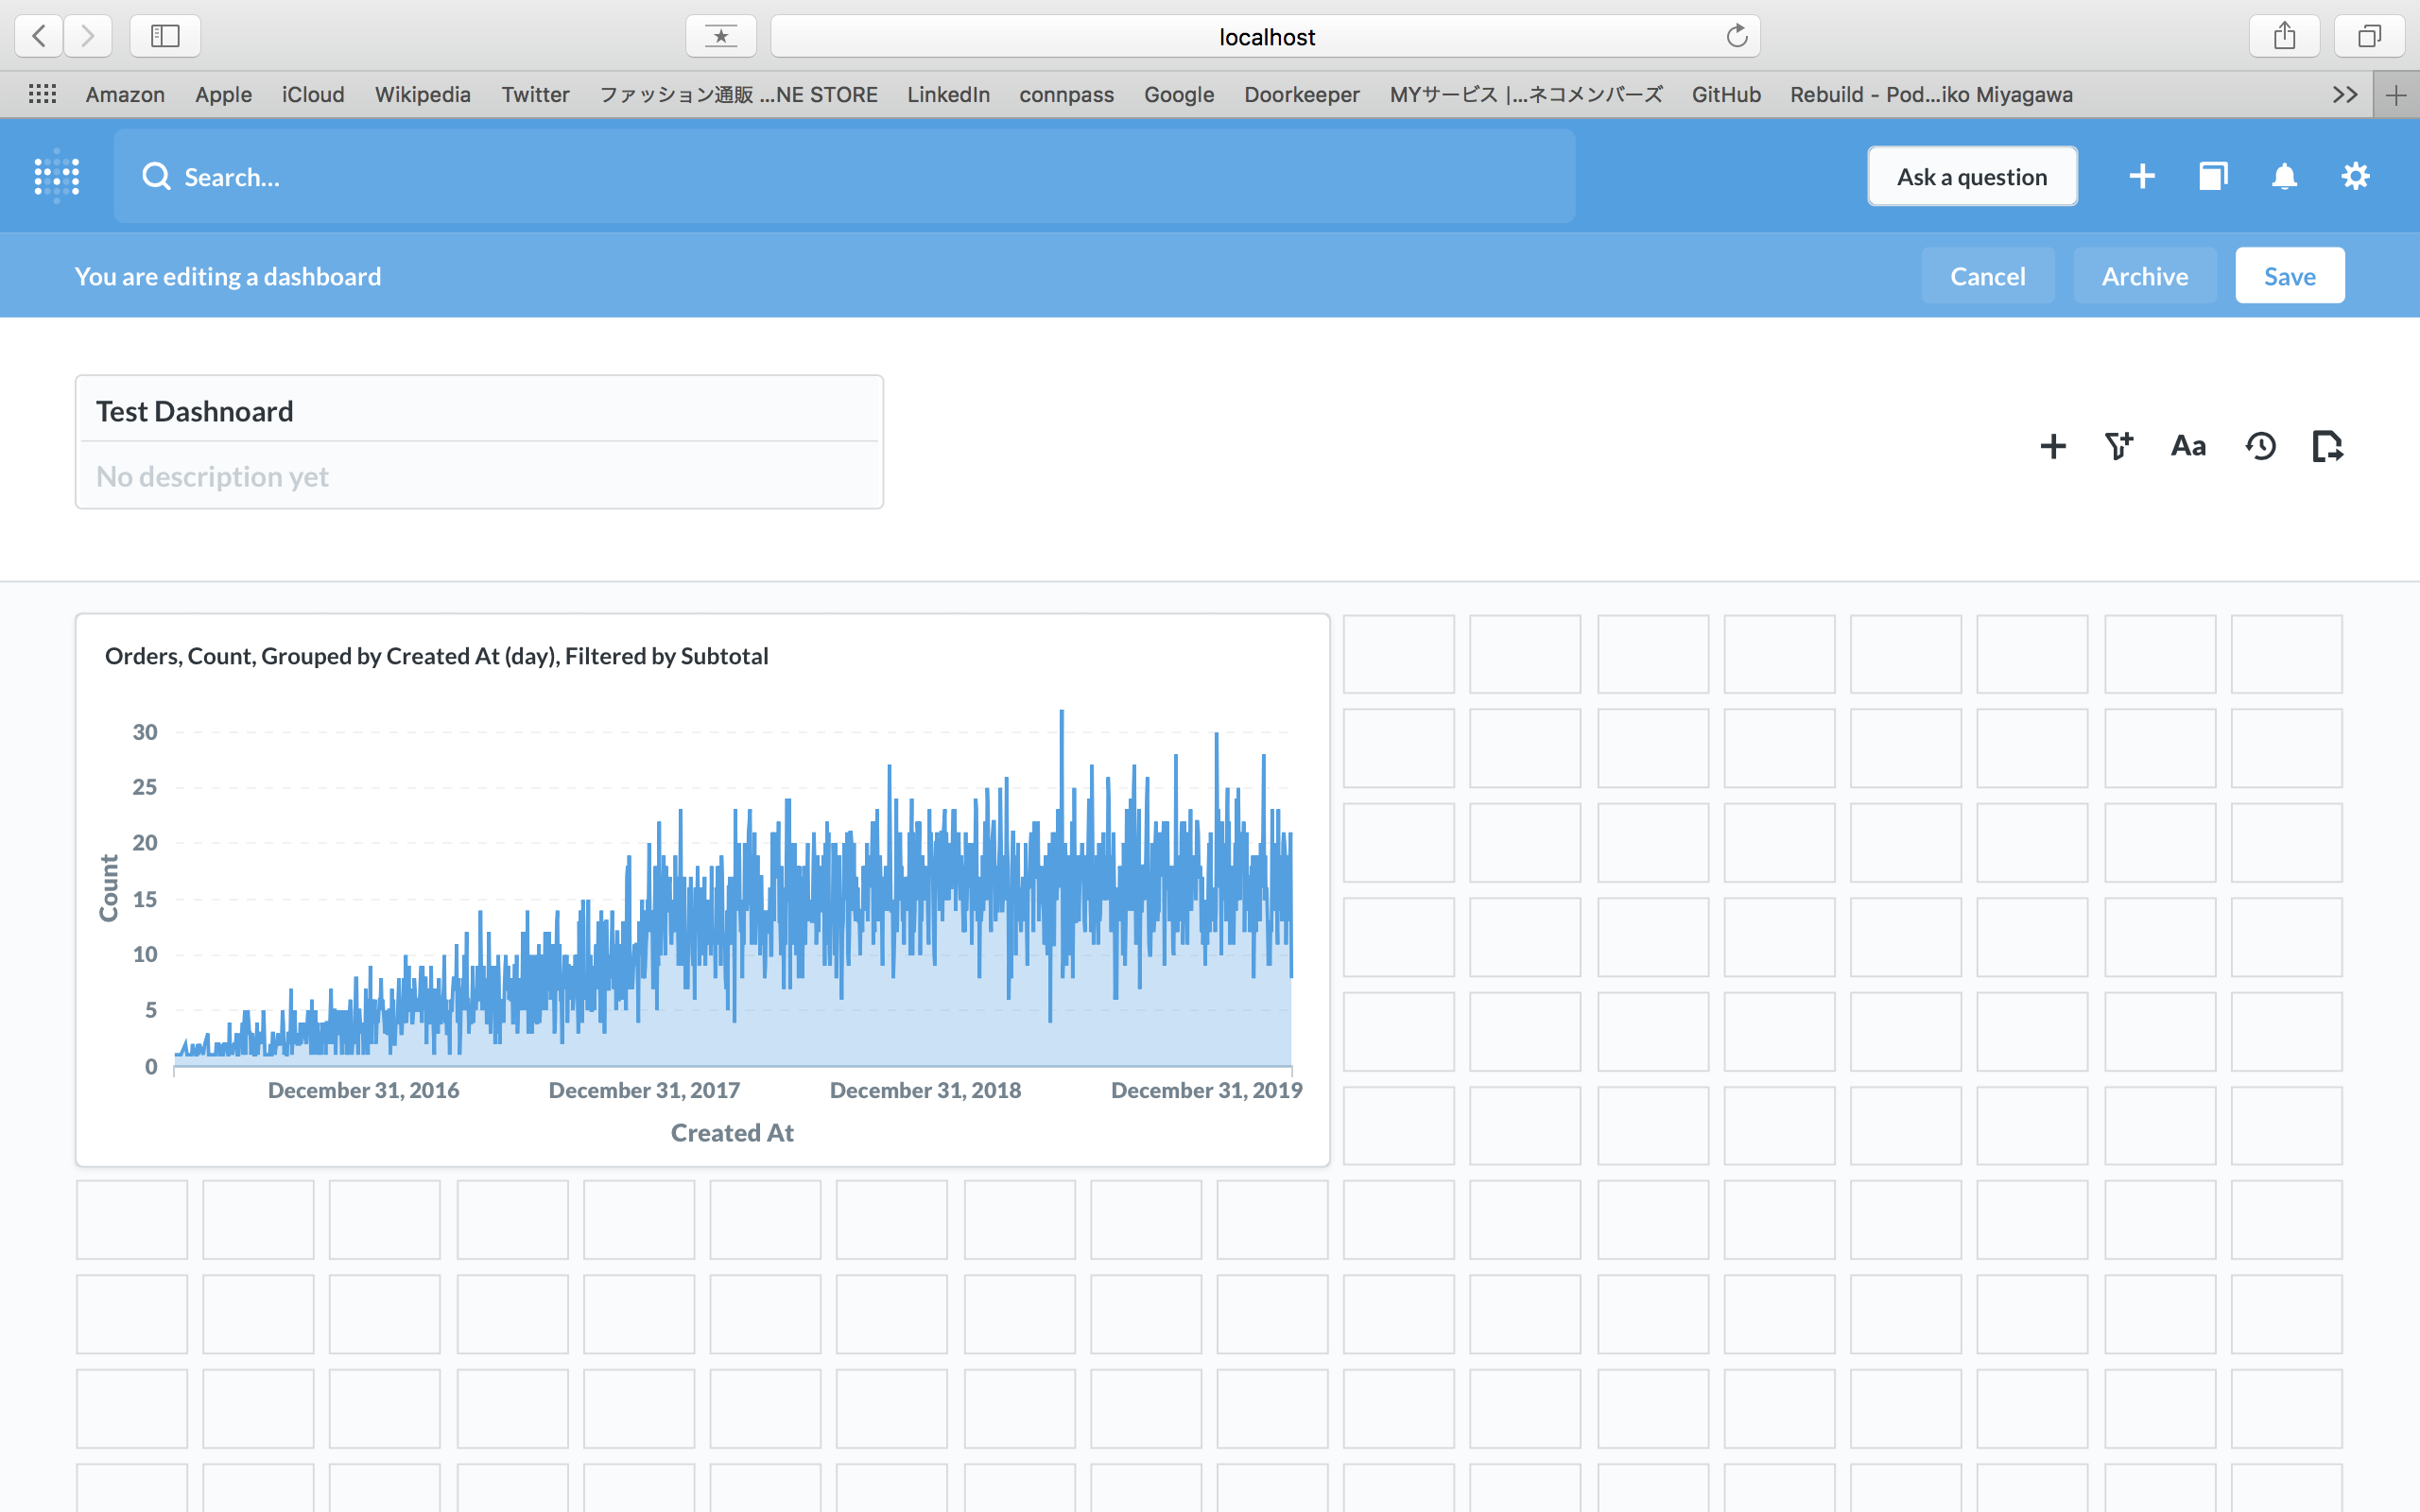Open the Wikipedia bookmark
Screen dimensions: 2420x1512
click(x=422, y=94)
